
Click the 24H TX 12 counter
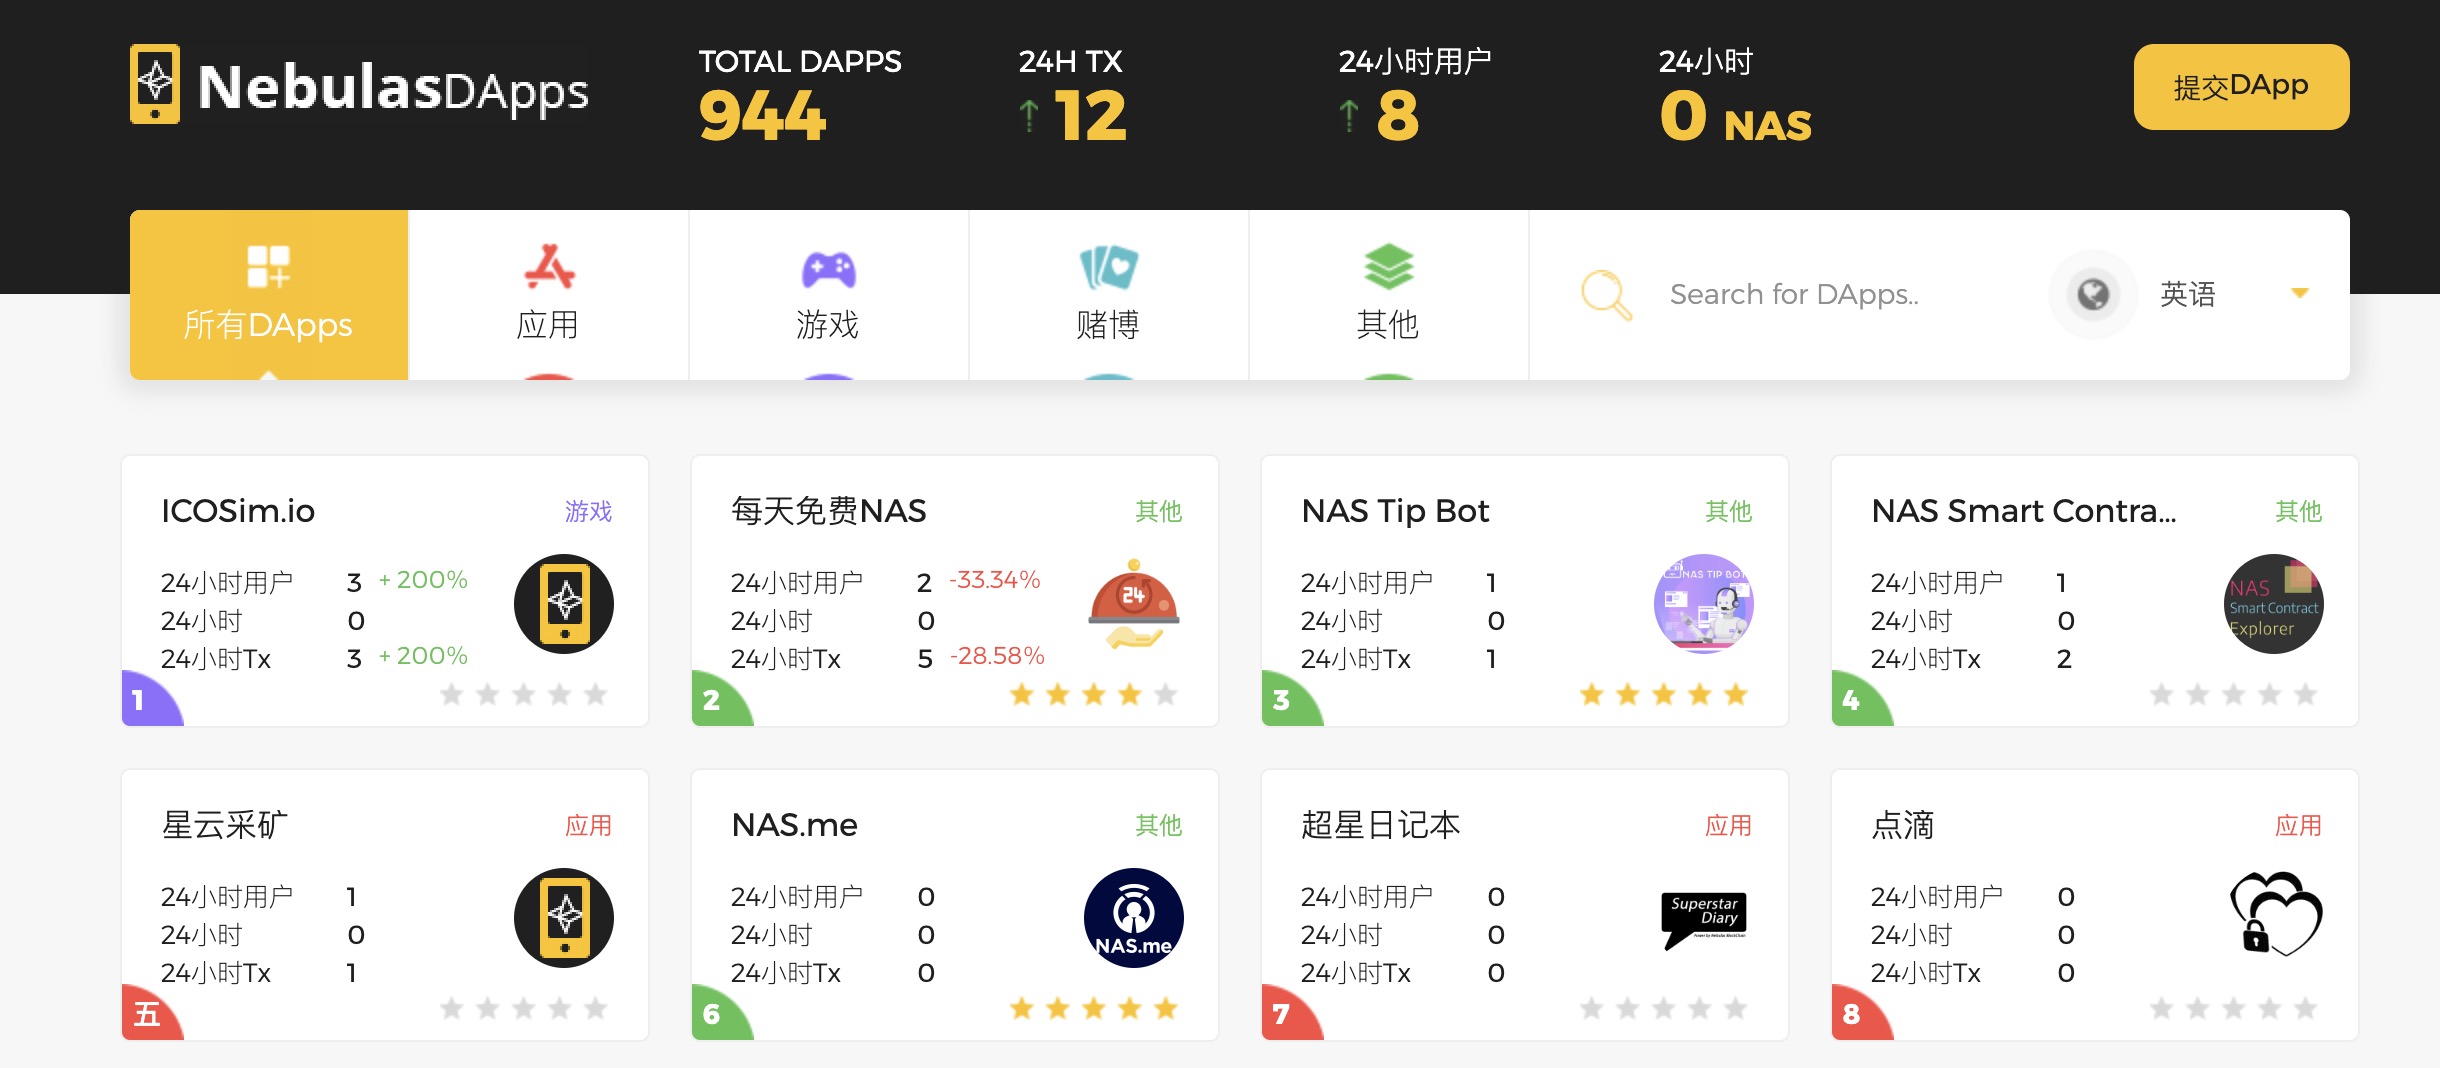click(1072, 95)
